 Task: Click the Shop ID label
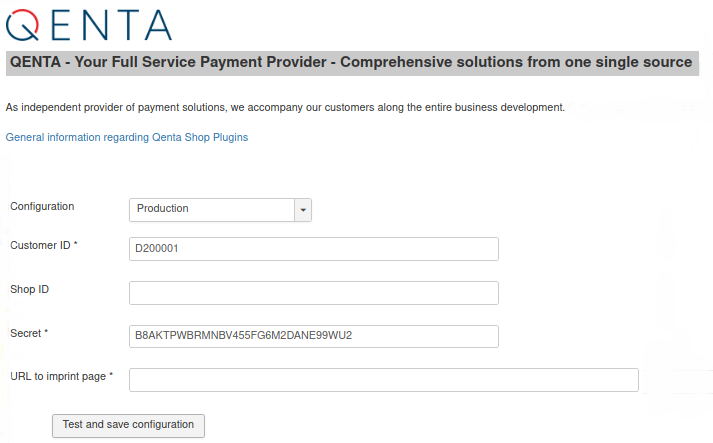[x=30, y=289]
